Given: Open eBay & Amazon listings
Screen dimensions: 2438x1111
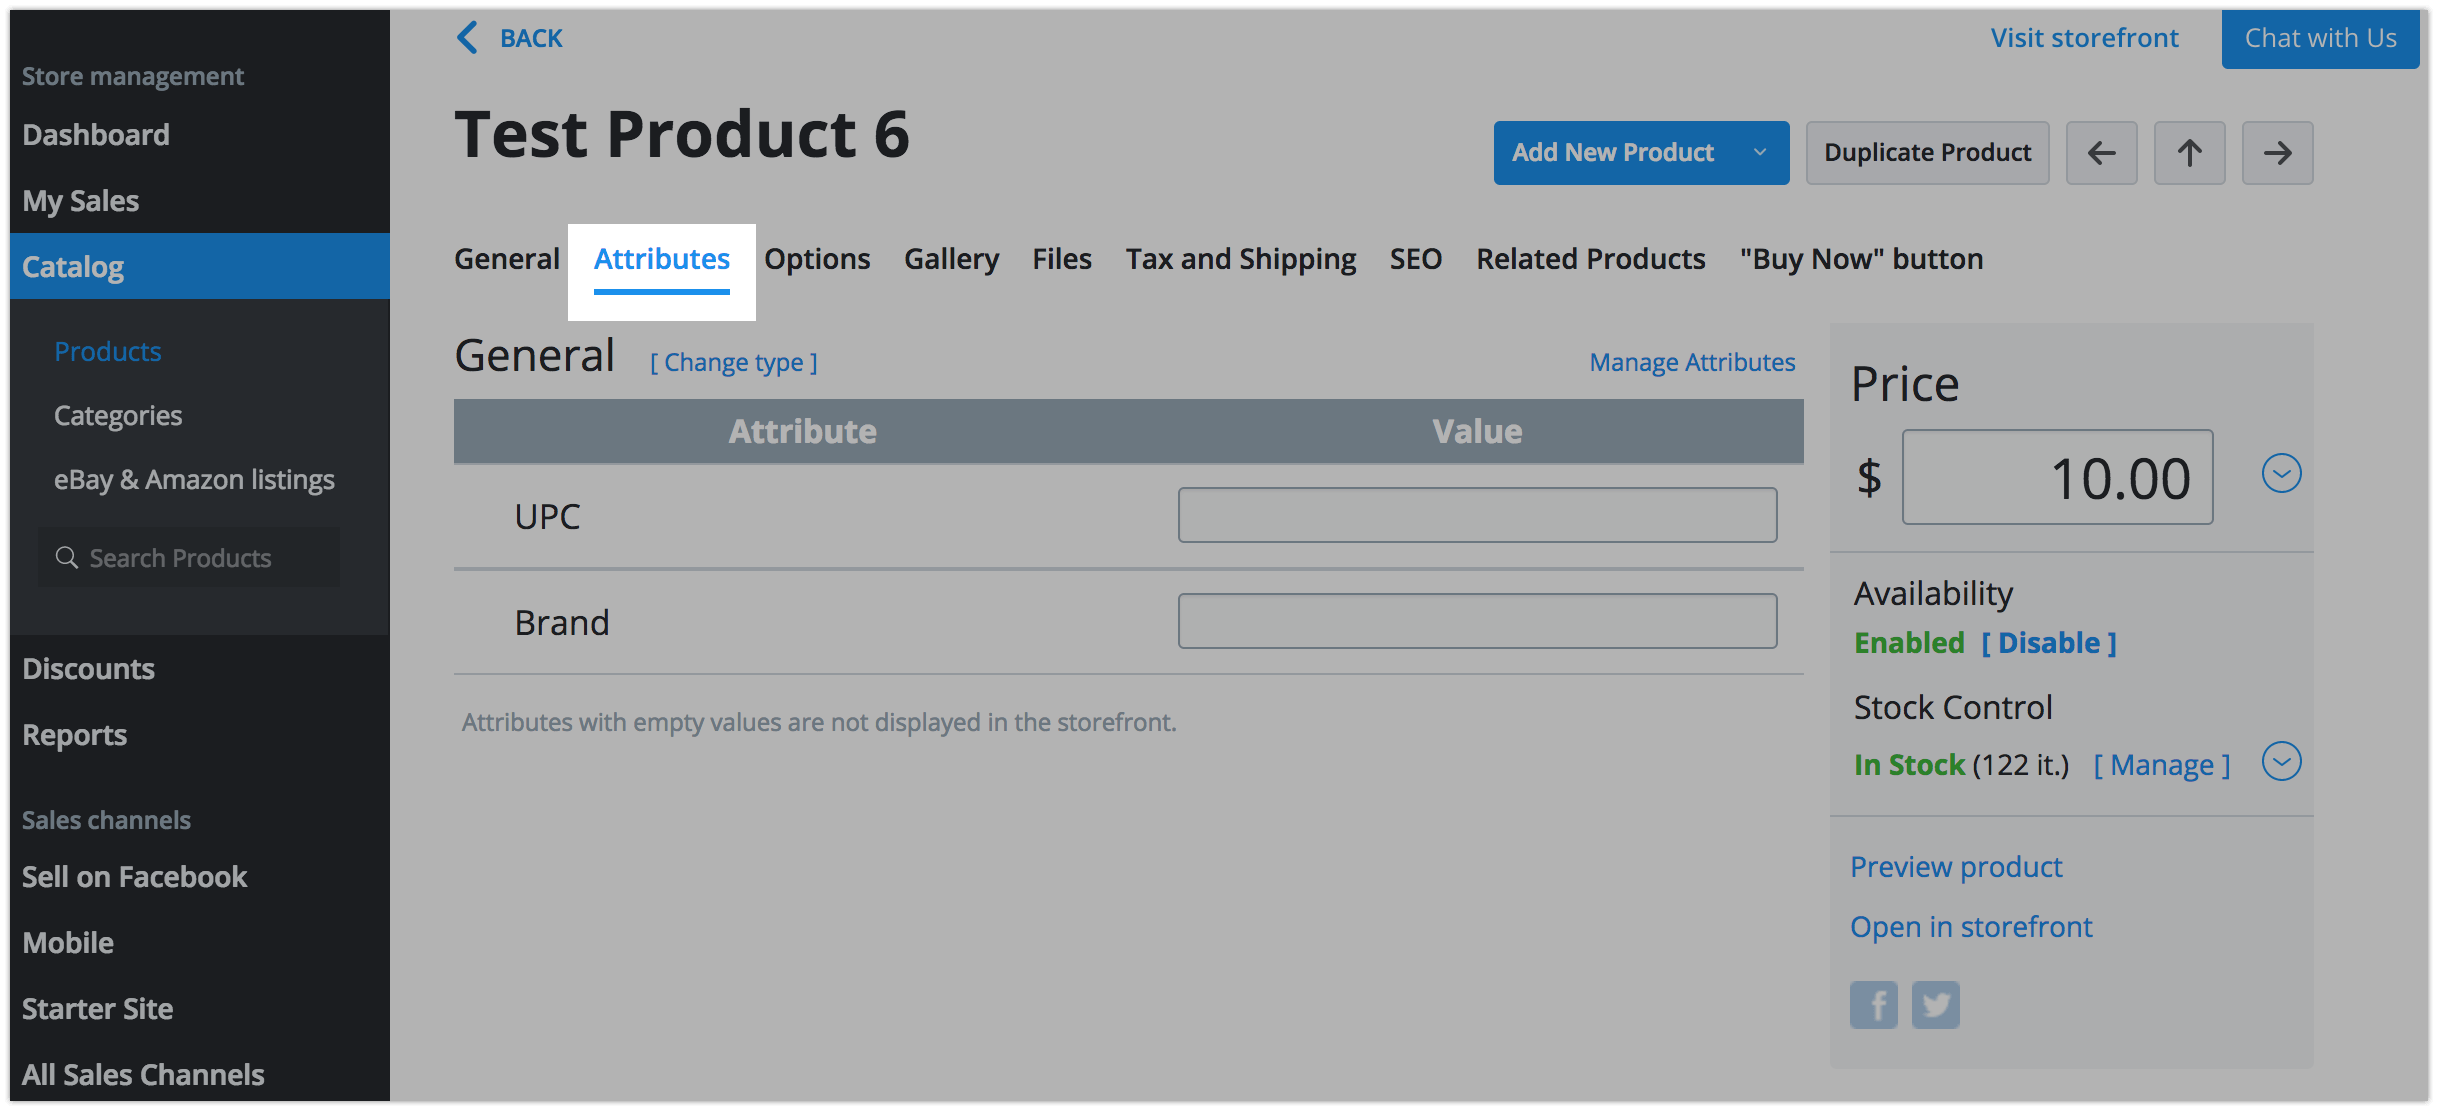Looking at the screenshot, I should [194, 480].
